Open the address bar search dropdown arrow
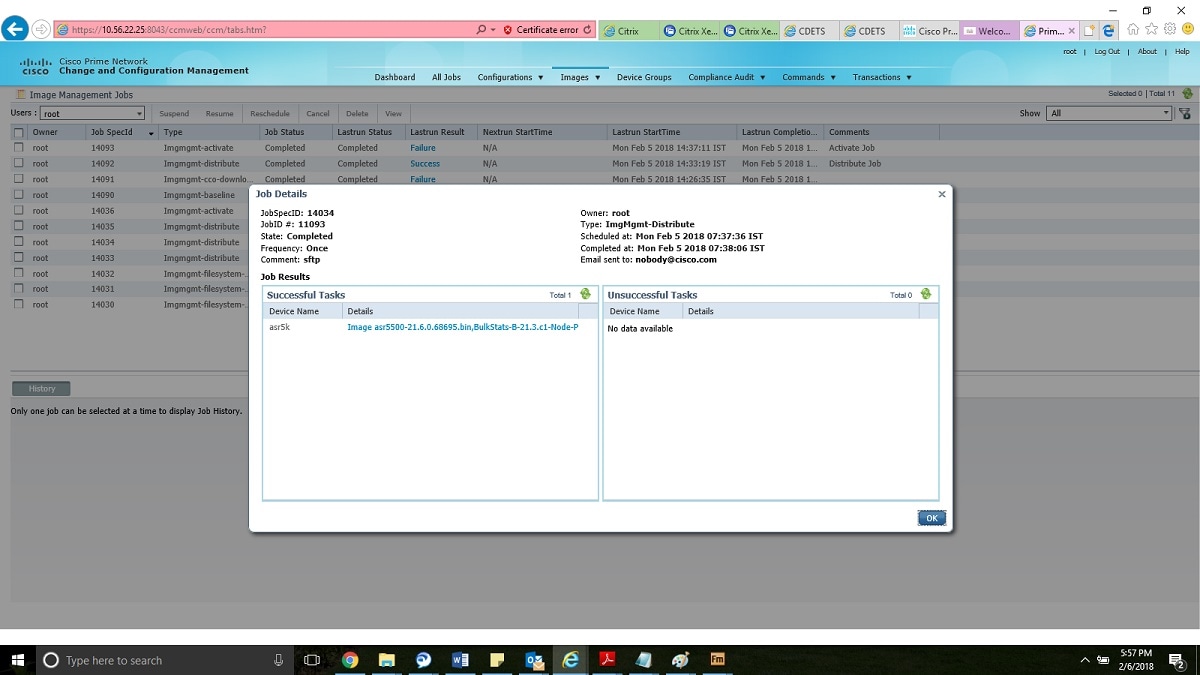The image size is (1200, 675). [493, 30]
